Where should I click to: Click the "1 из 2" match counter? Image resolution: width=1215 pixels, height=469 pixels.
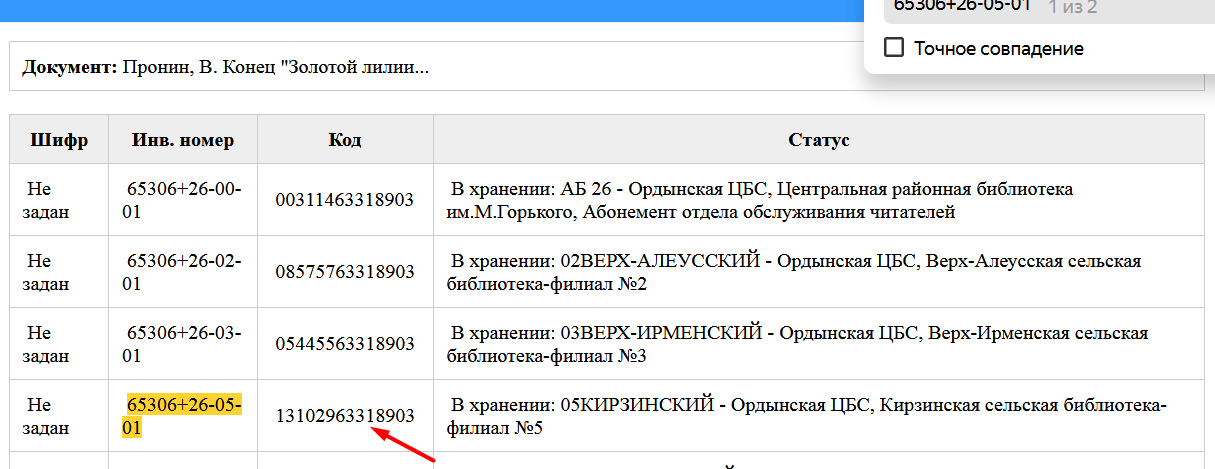tap(1072, 7)
